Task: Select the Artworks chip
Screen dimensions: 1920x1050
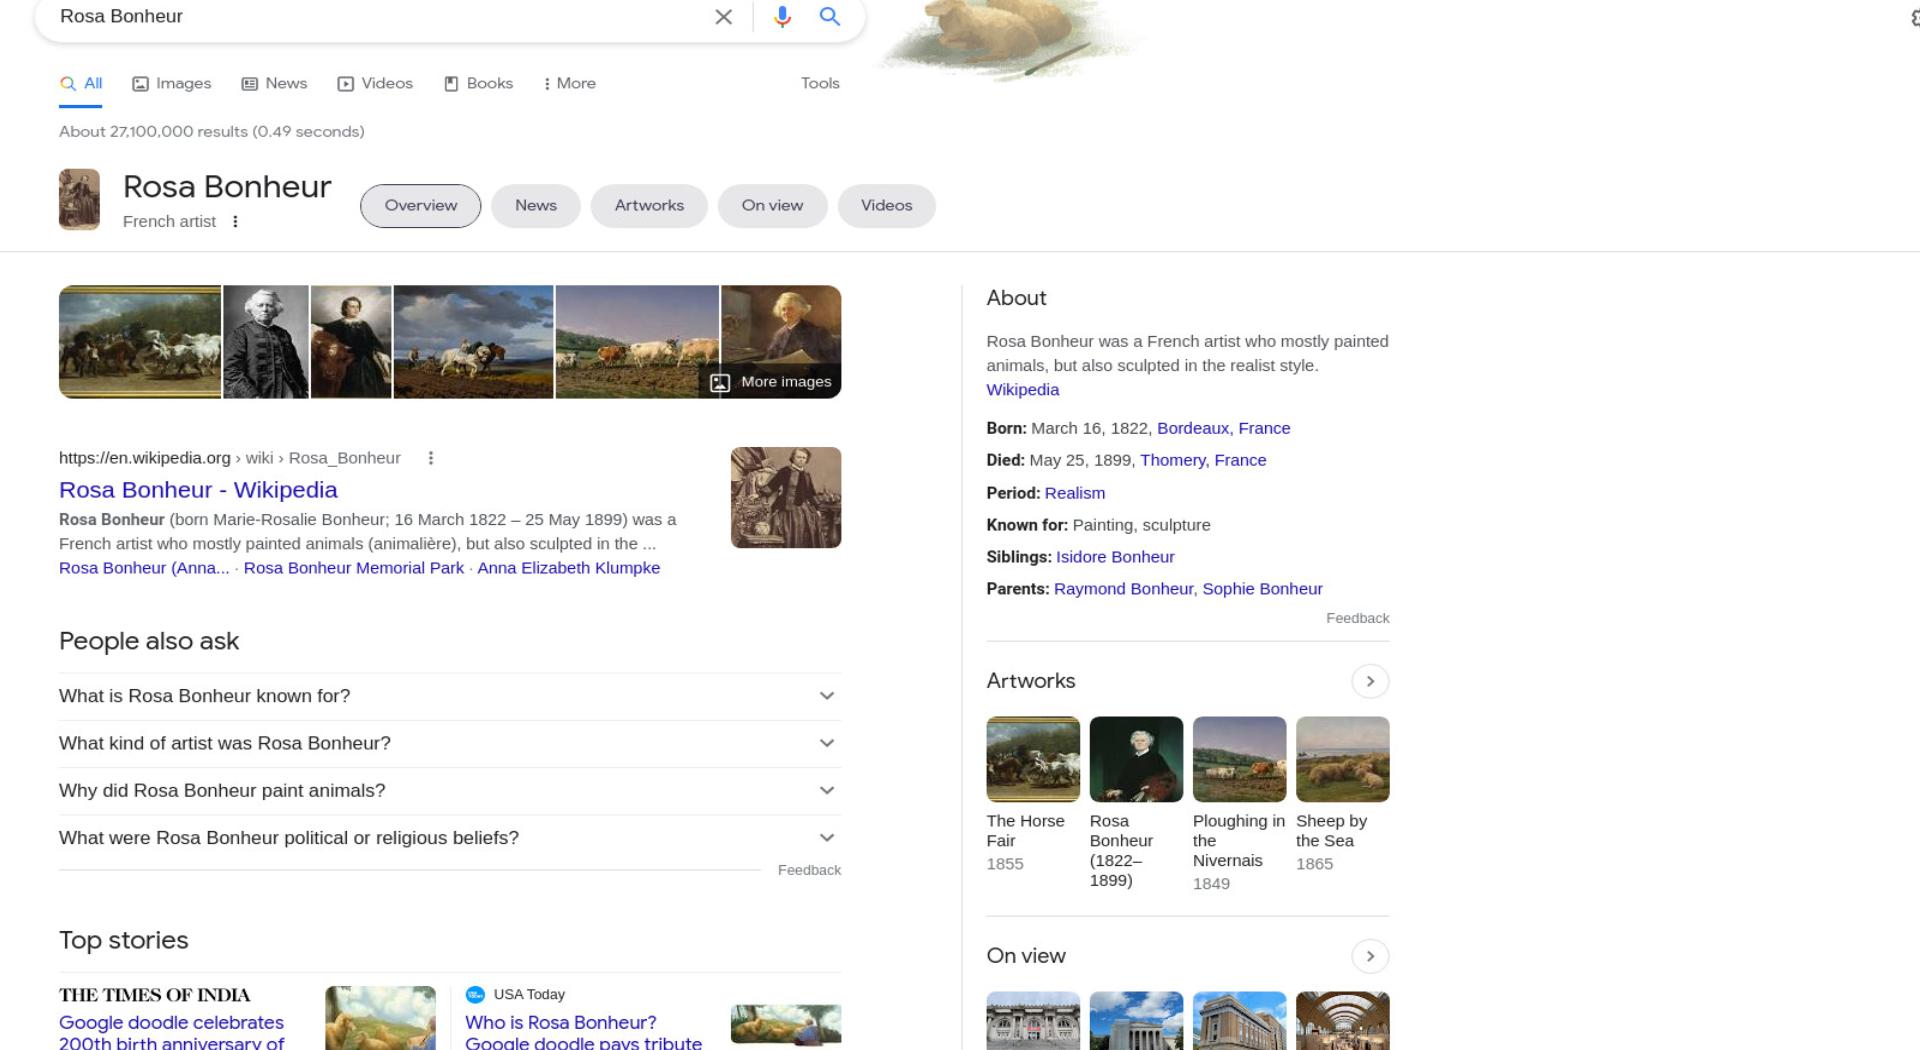Action: tap(649, 206)
